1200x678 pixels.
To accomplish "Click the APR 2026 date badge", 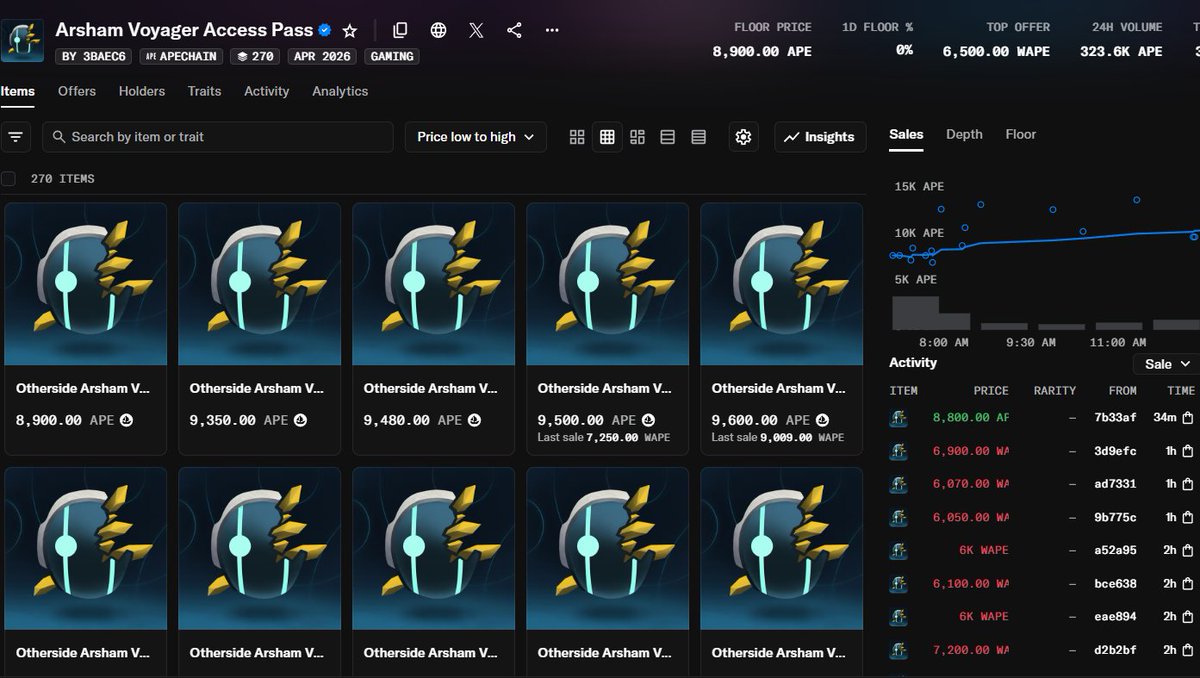I will tap(323, 57).
